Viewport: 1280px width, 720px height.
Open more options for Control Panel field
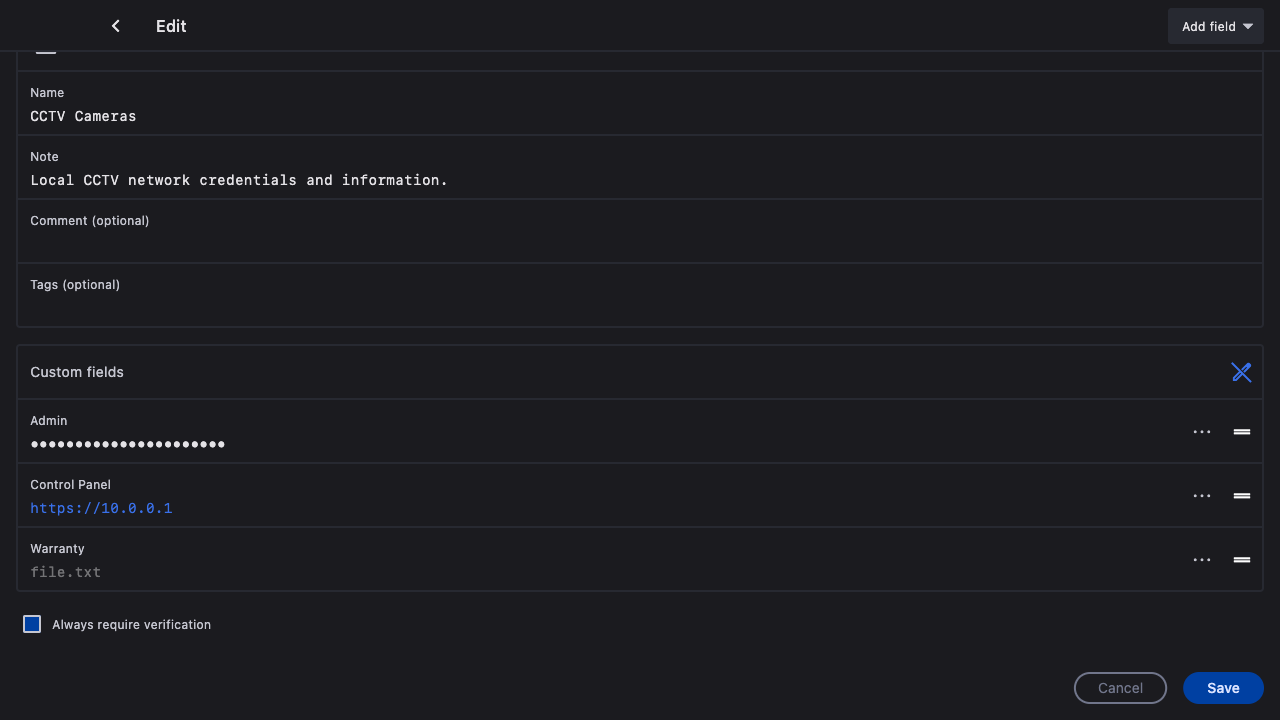[x=1202, y=496]
